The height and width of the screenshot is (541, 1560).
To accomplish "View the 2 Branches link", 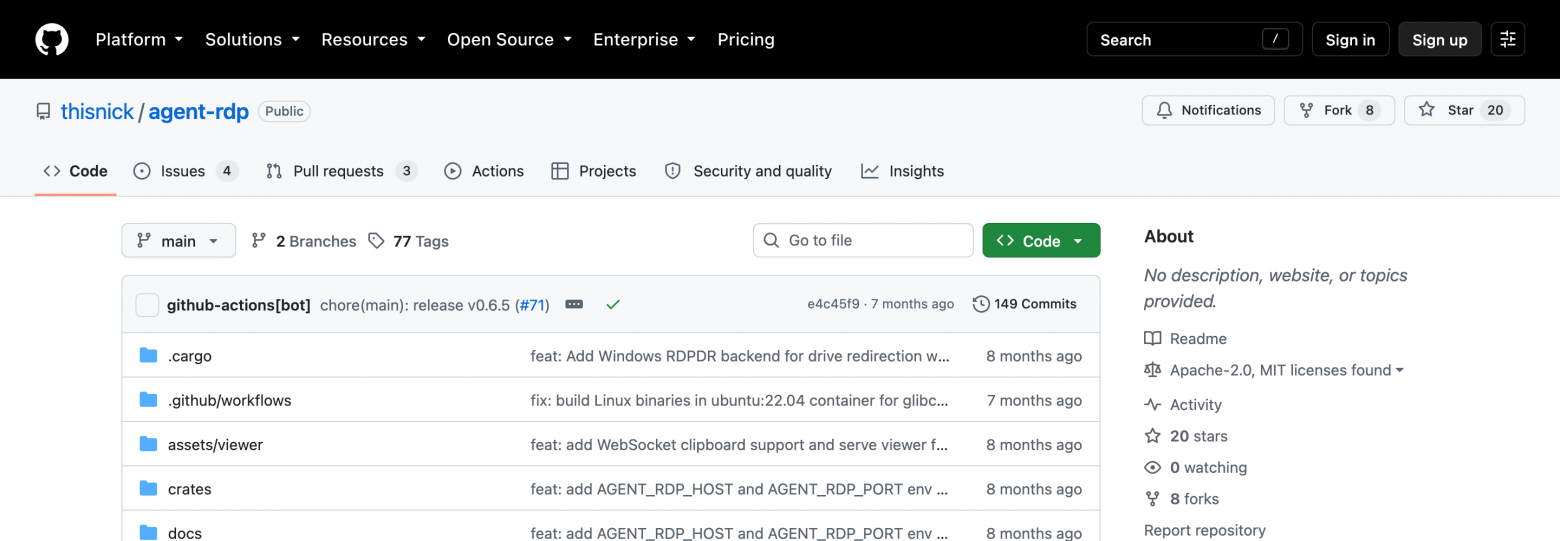I will point(303,241).
